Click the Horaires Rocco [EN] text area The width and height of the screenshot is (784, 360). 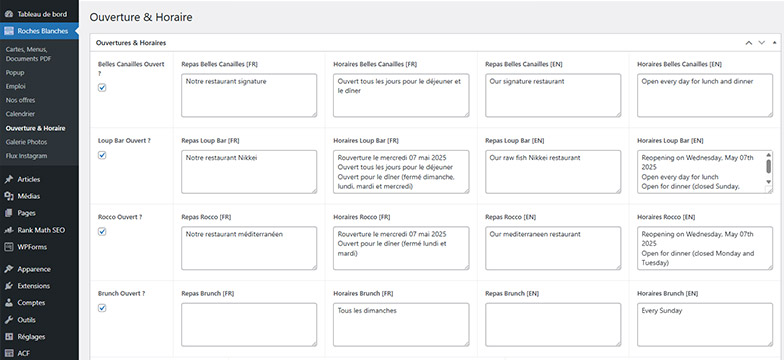pyautogui.click(x=705, y=248)
